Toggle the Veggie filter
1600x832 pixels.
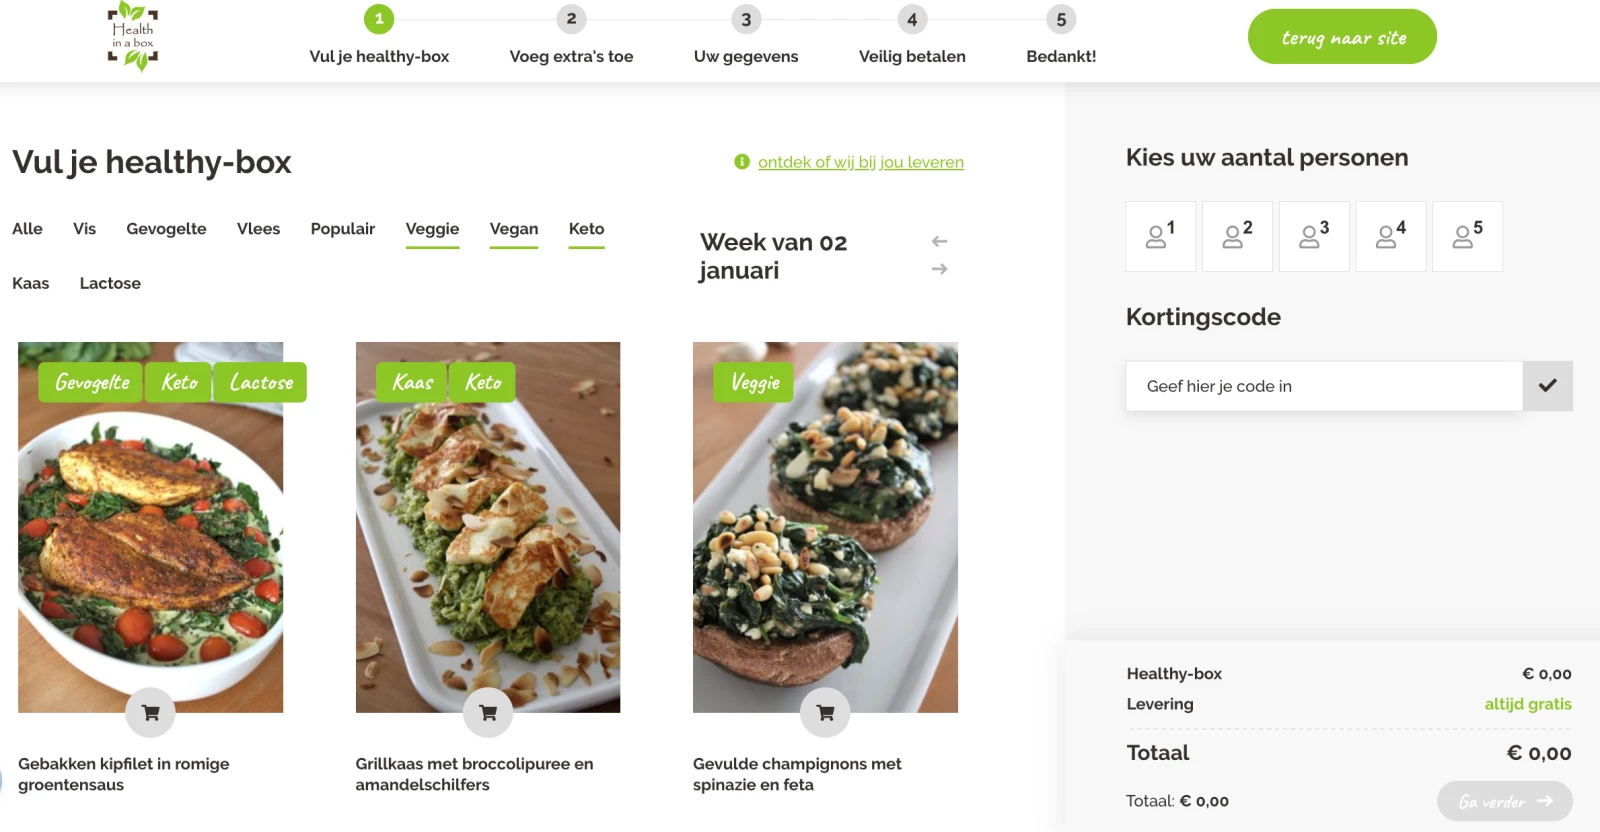click(432, 229)
